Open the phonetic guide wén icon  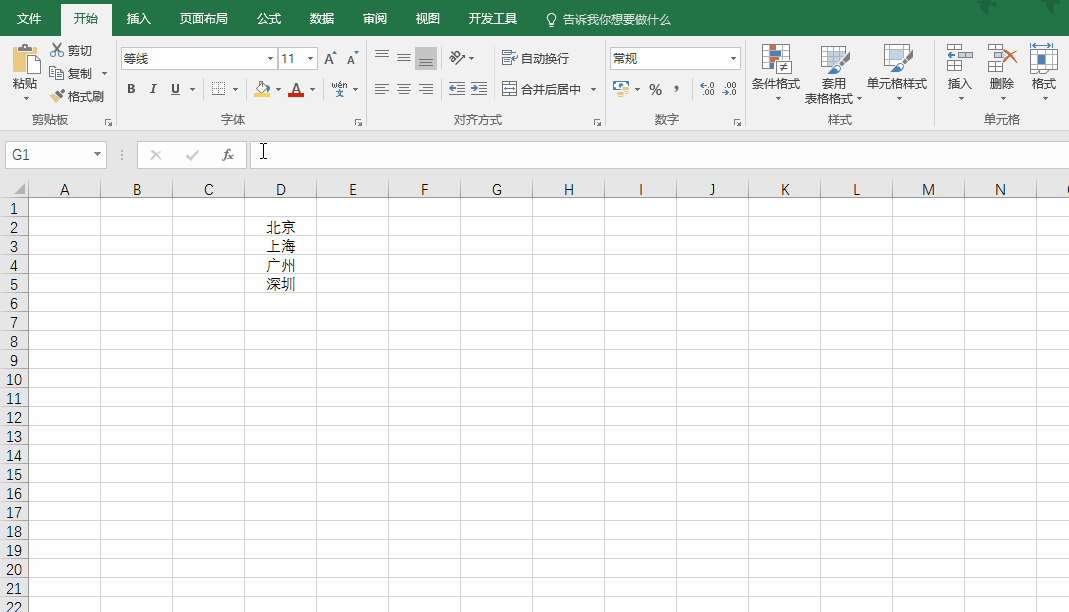coord(339,89)
